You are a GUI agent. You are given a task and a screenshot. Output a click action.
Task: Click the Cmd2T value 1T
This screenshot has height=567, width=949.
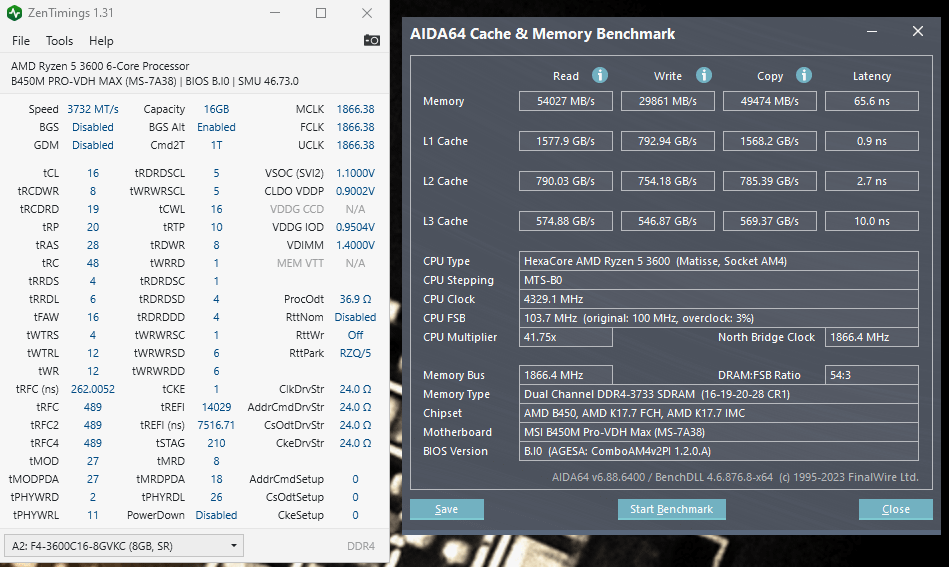click(x=216, y=145)
